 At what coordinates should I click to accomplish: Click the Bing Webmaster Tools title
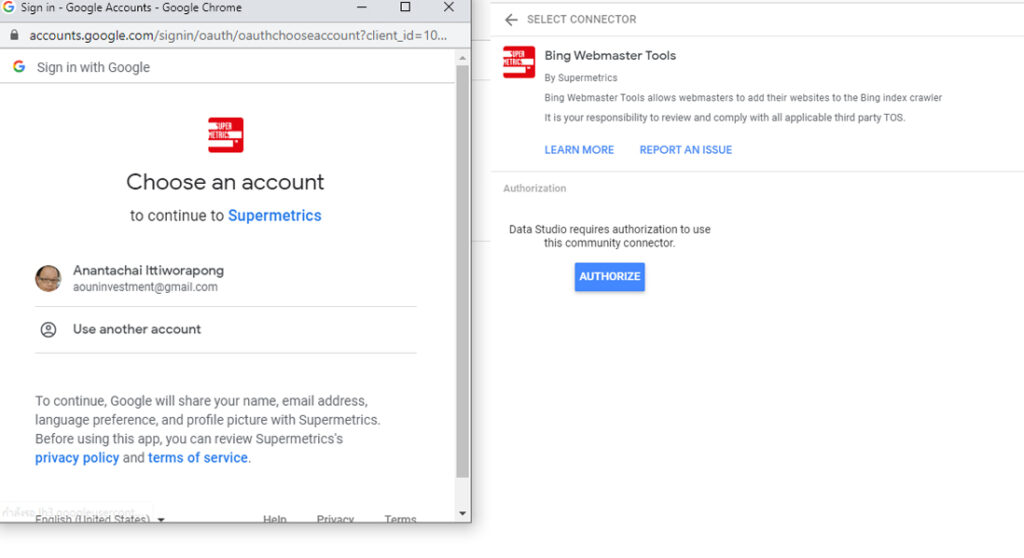(x=610, y=56)
